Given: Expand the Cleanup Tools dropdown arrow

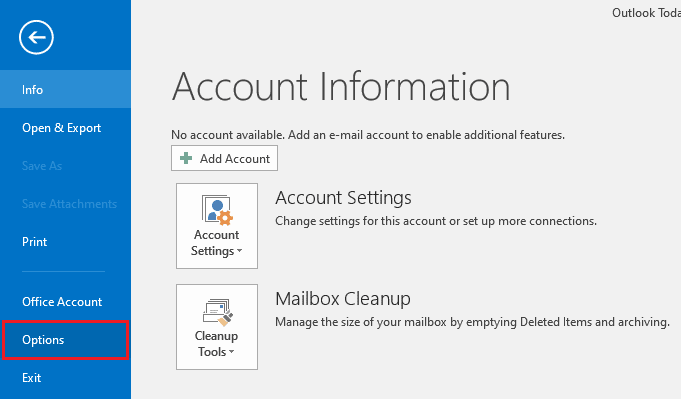Looking at the screenshot, I should click(231, 352).
